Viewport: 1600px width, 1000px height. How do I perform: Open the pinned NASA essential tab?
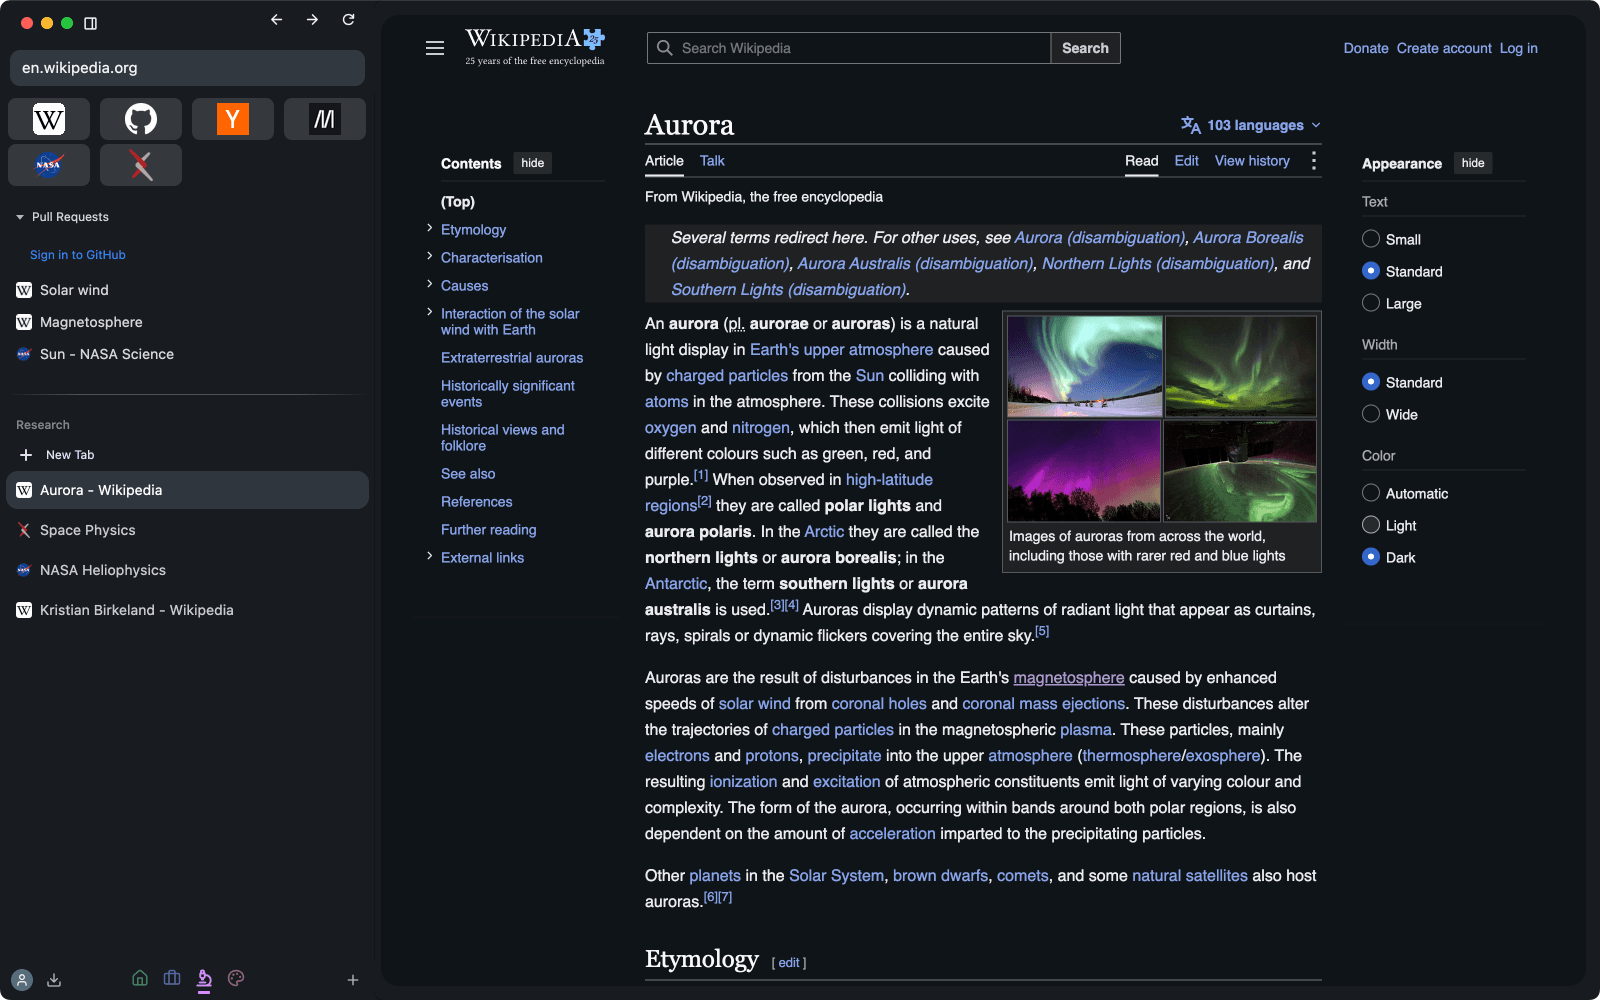[x=49, y=165]
